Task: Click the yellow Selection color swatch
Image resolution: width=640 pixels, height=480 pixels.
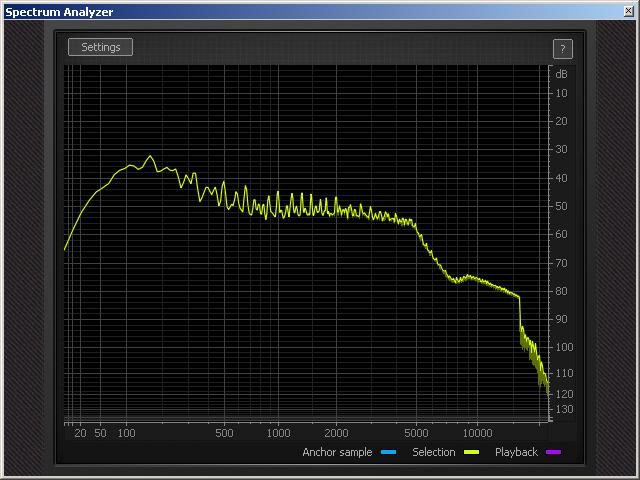Action: (x=472, y=453)
